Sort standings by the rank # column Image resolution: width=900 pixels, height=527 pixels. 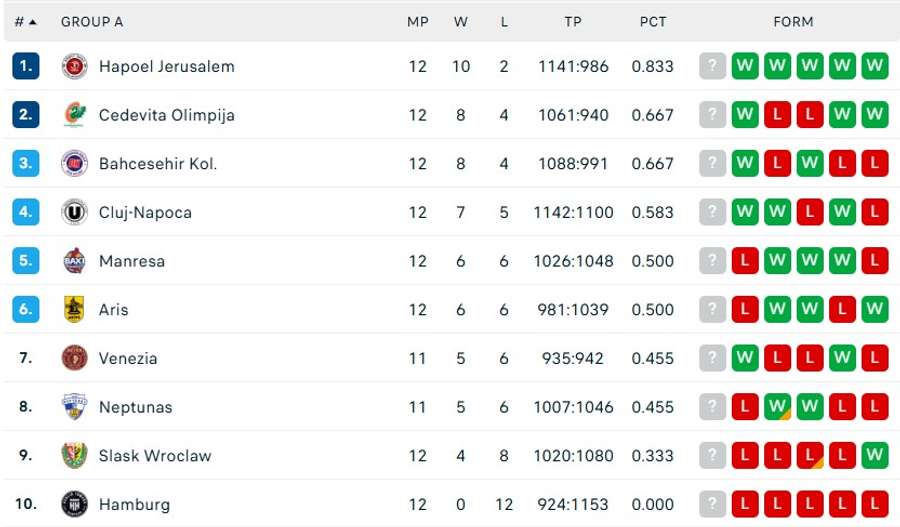click(x=25, y=21)
